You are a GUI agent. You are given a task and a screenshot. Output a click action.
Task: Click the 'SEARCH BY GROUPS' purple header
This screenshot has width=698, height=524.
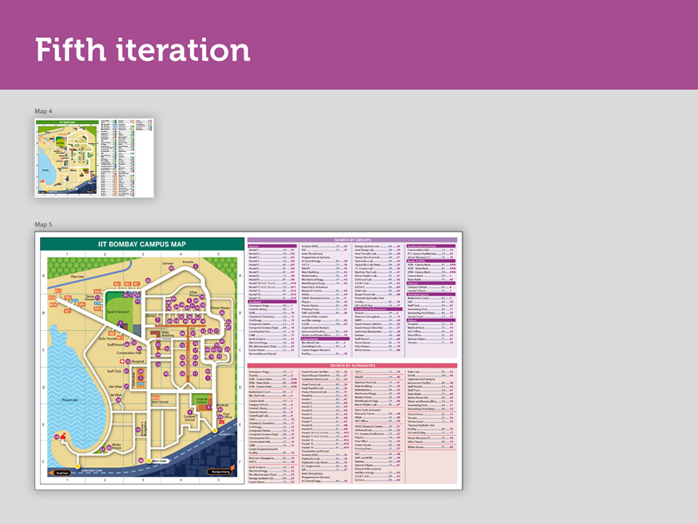pos(352,240)
